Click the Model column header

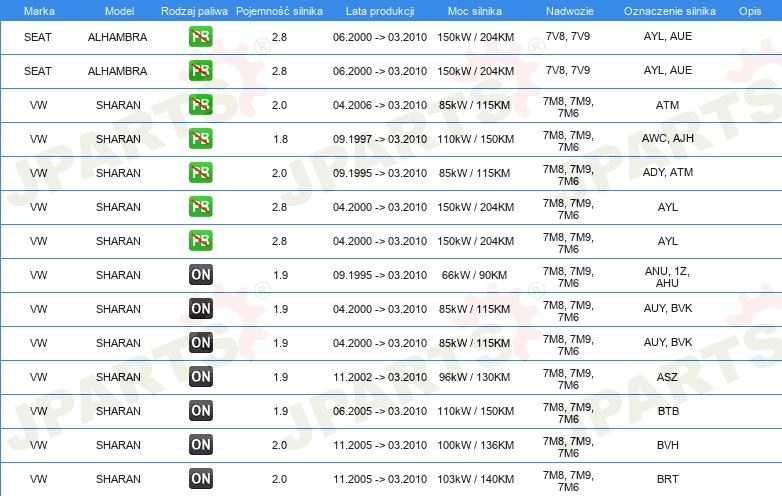click(119, 11)
